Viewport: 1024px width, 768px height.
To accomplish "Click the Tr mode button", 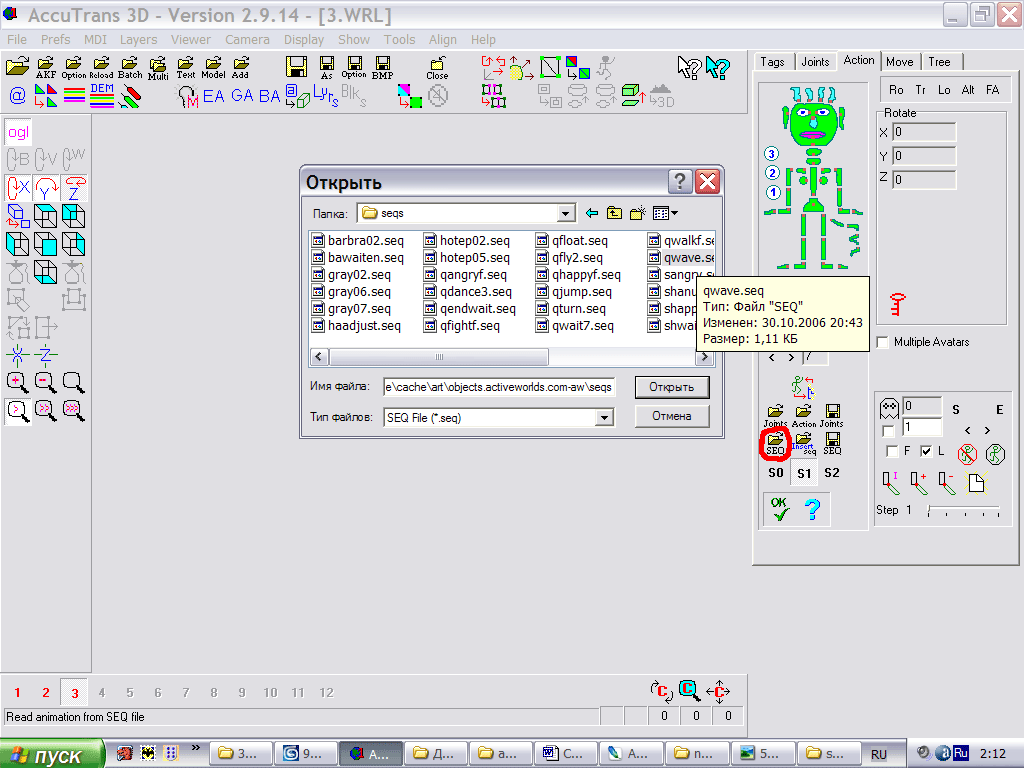I will (920, 90).
